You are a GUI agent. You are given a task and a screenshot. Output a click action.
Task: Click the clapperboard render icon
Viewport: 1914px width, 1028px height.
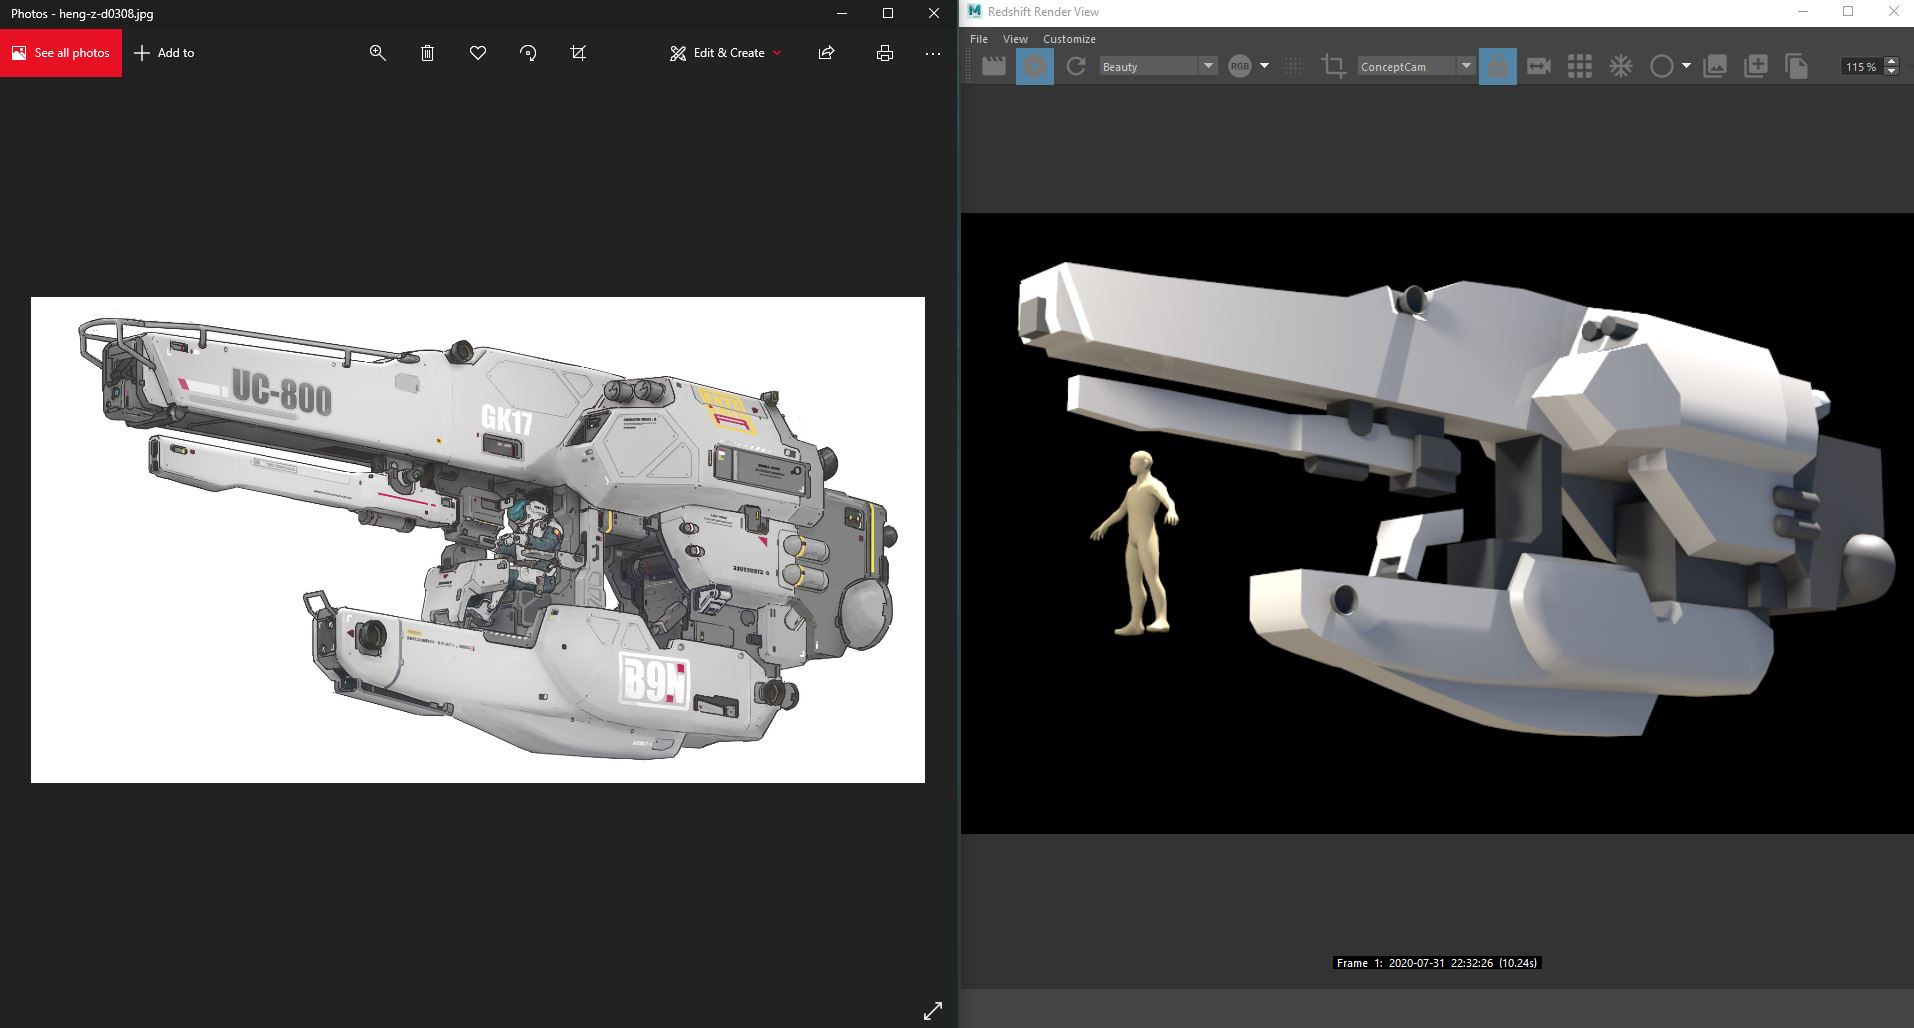(x=993, y=66)
